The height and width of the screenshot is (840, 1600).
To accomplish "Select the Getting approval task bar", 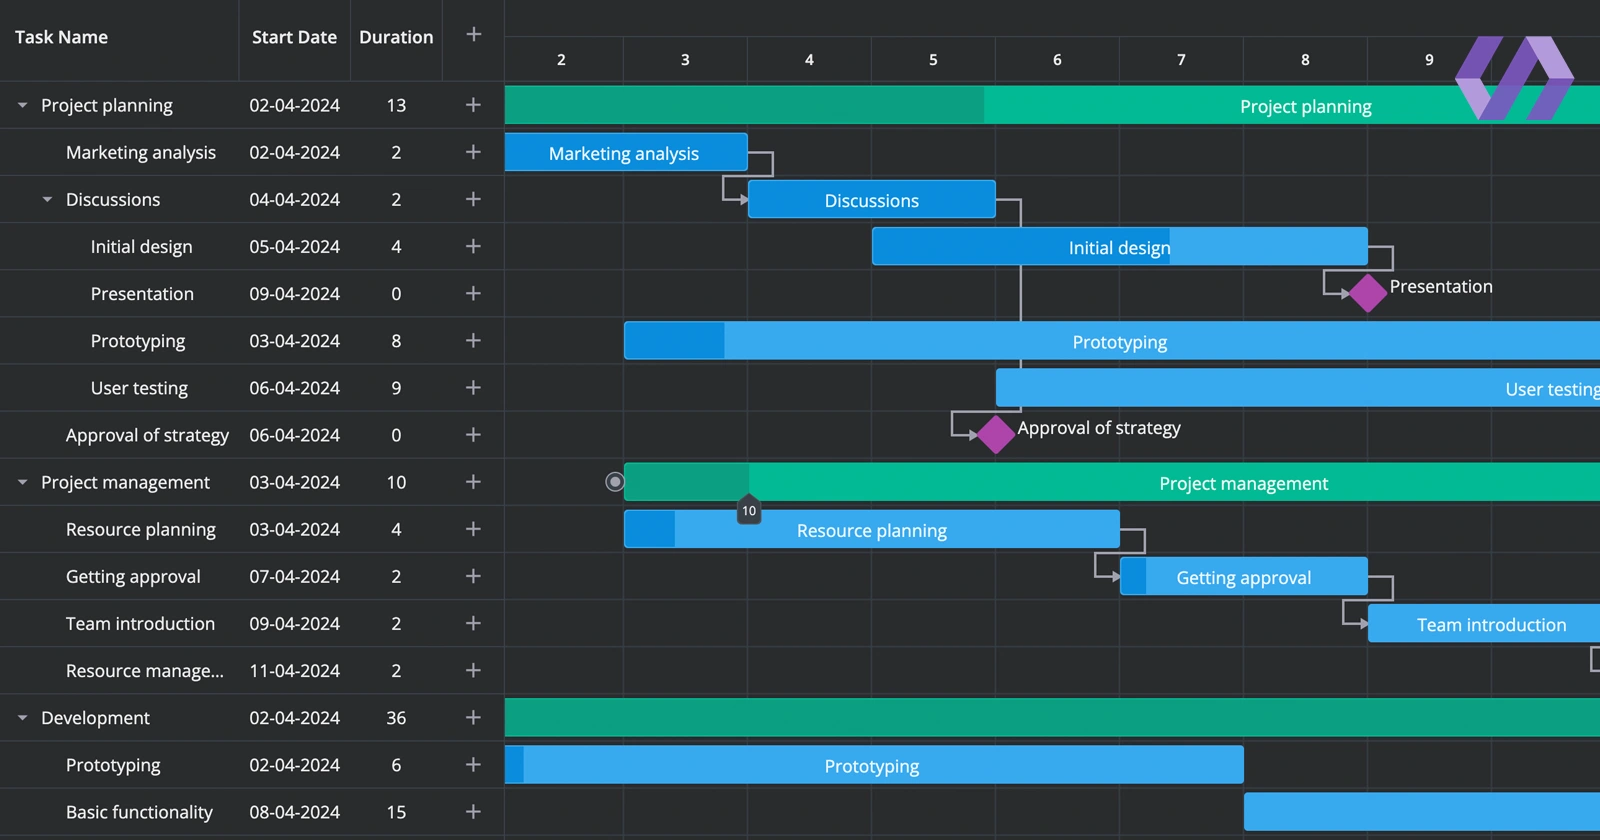I will (1244, 576).
